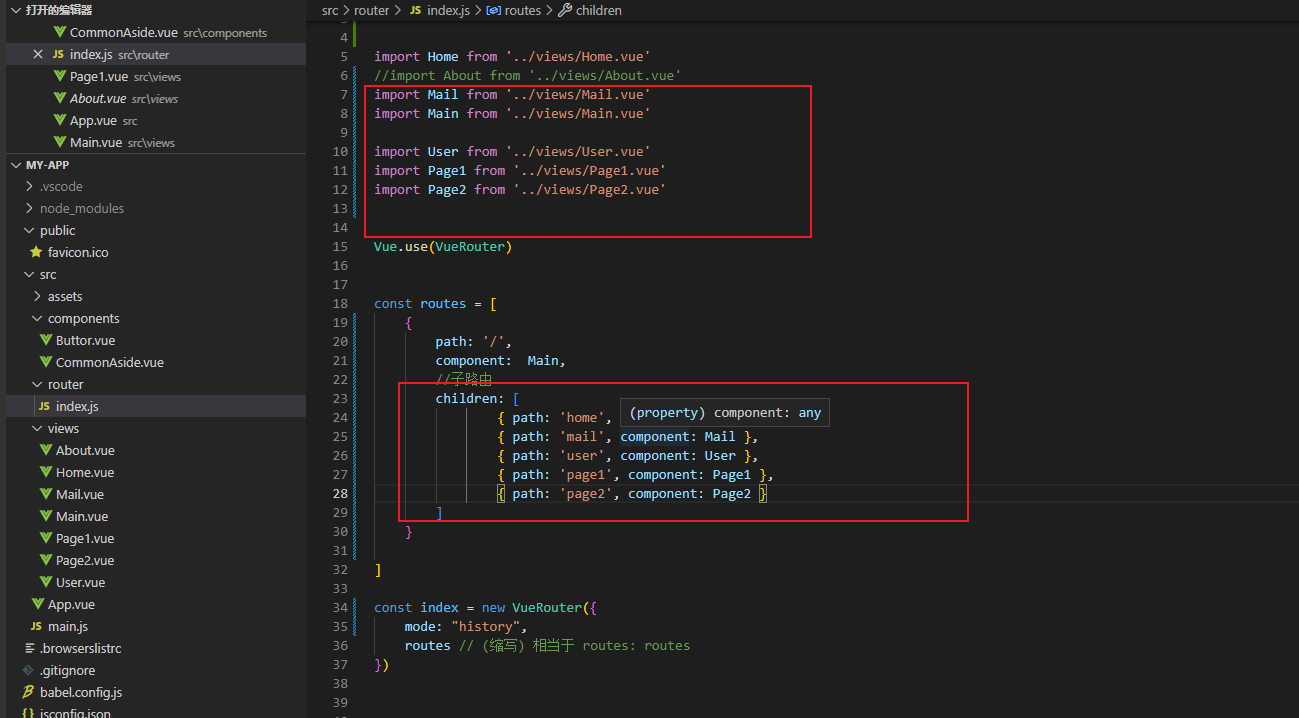The width and height of the screenshot is (1299, 718).
Task: Click line number 18 in the gutter
Action: [x=341, y=304]
